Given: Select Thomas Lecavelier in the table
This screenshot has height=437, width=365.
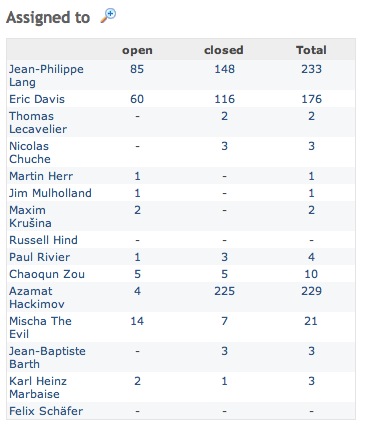Looking at the screenshot, I should point(38,122).
